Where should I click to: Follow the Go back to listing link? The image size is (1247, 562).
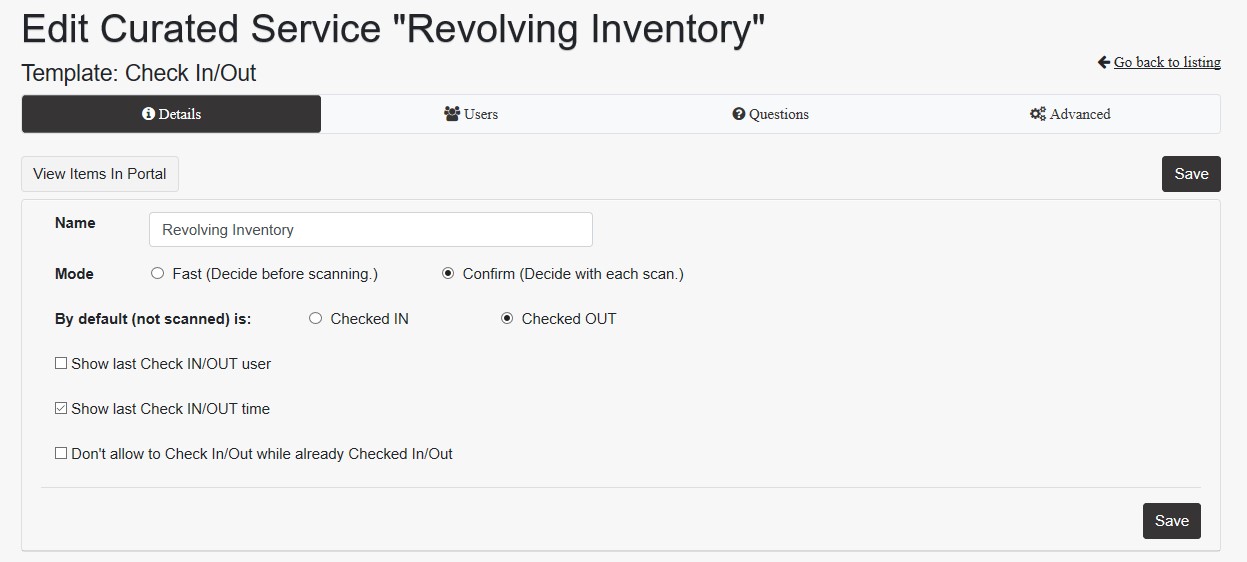[x=1167, y=62]
